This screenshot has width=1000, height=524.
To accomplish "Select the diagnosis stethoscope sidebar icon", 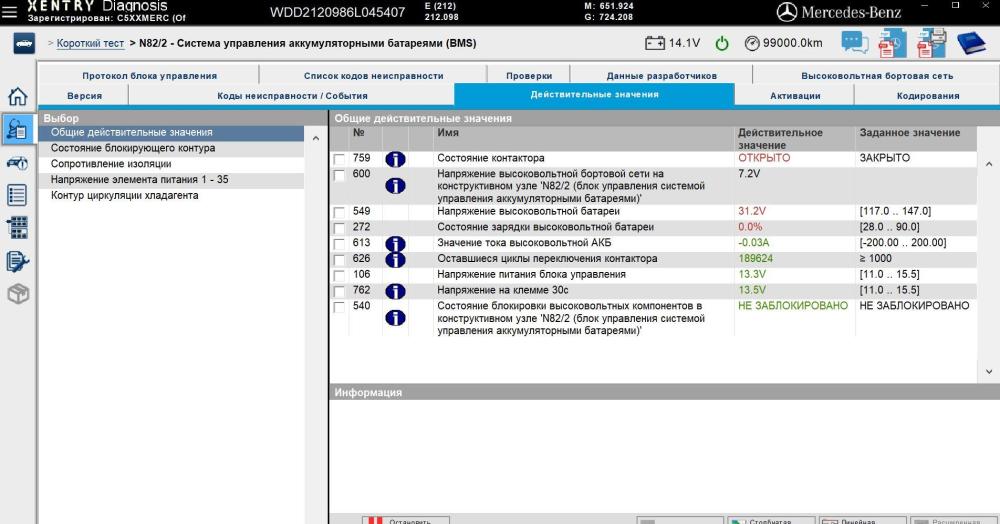I will coord(17,129).
